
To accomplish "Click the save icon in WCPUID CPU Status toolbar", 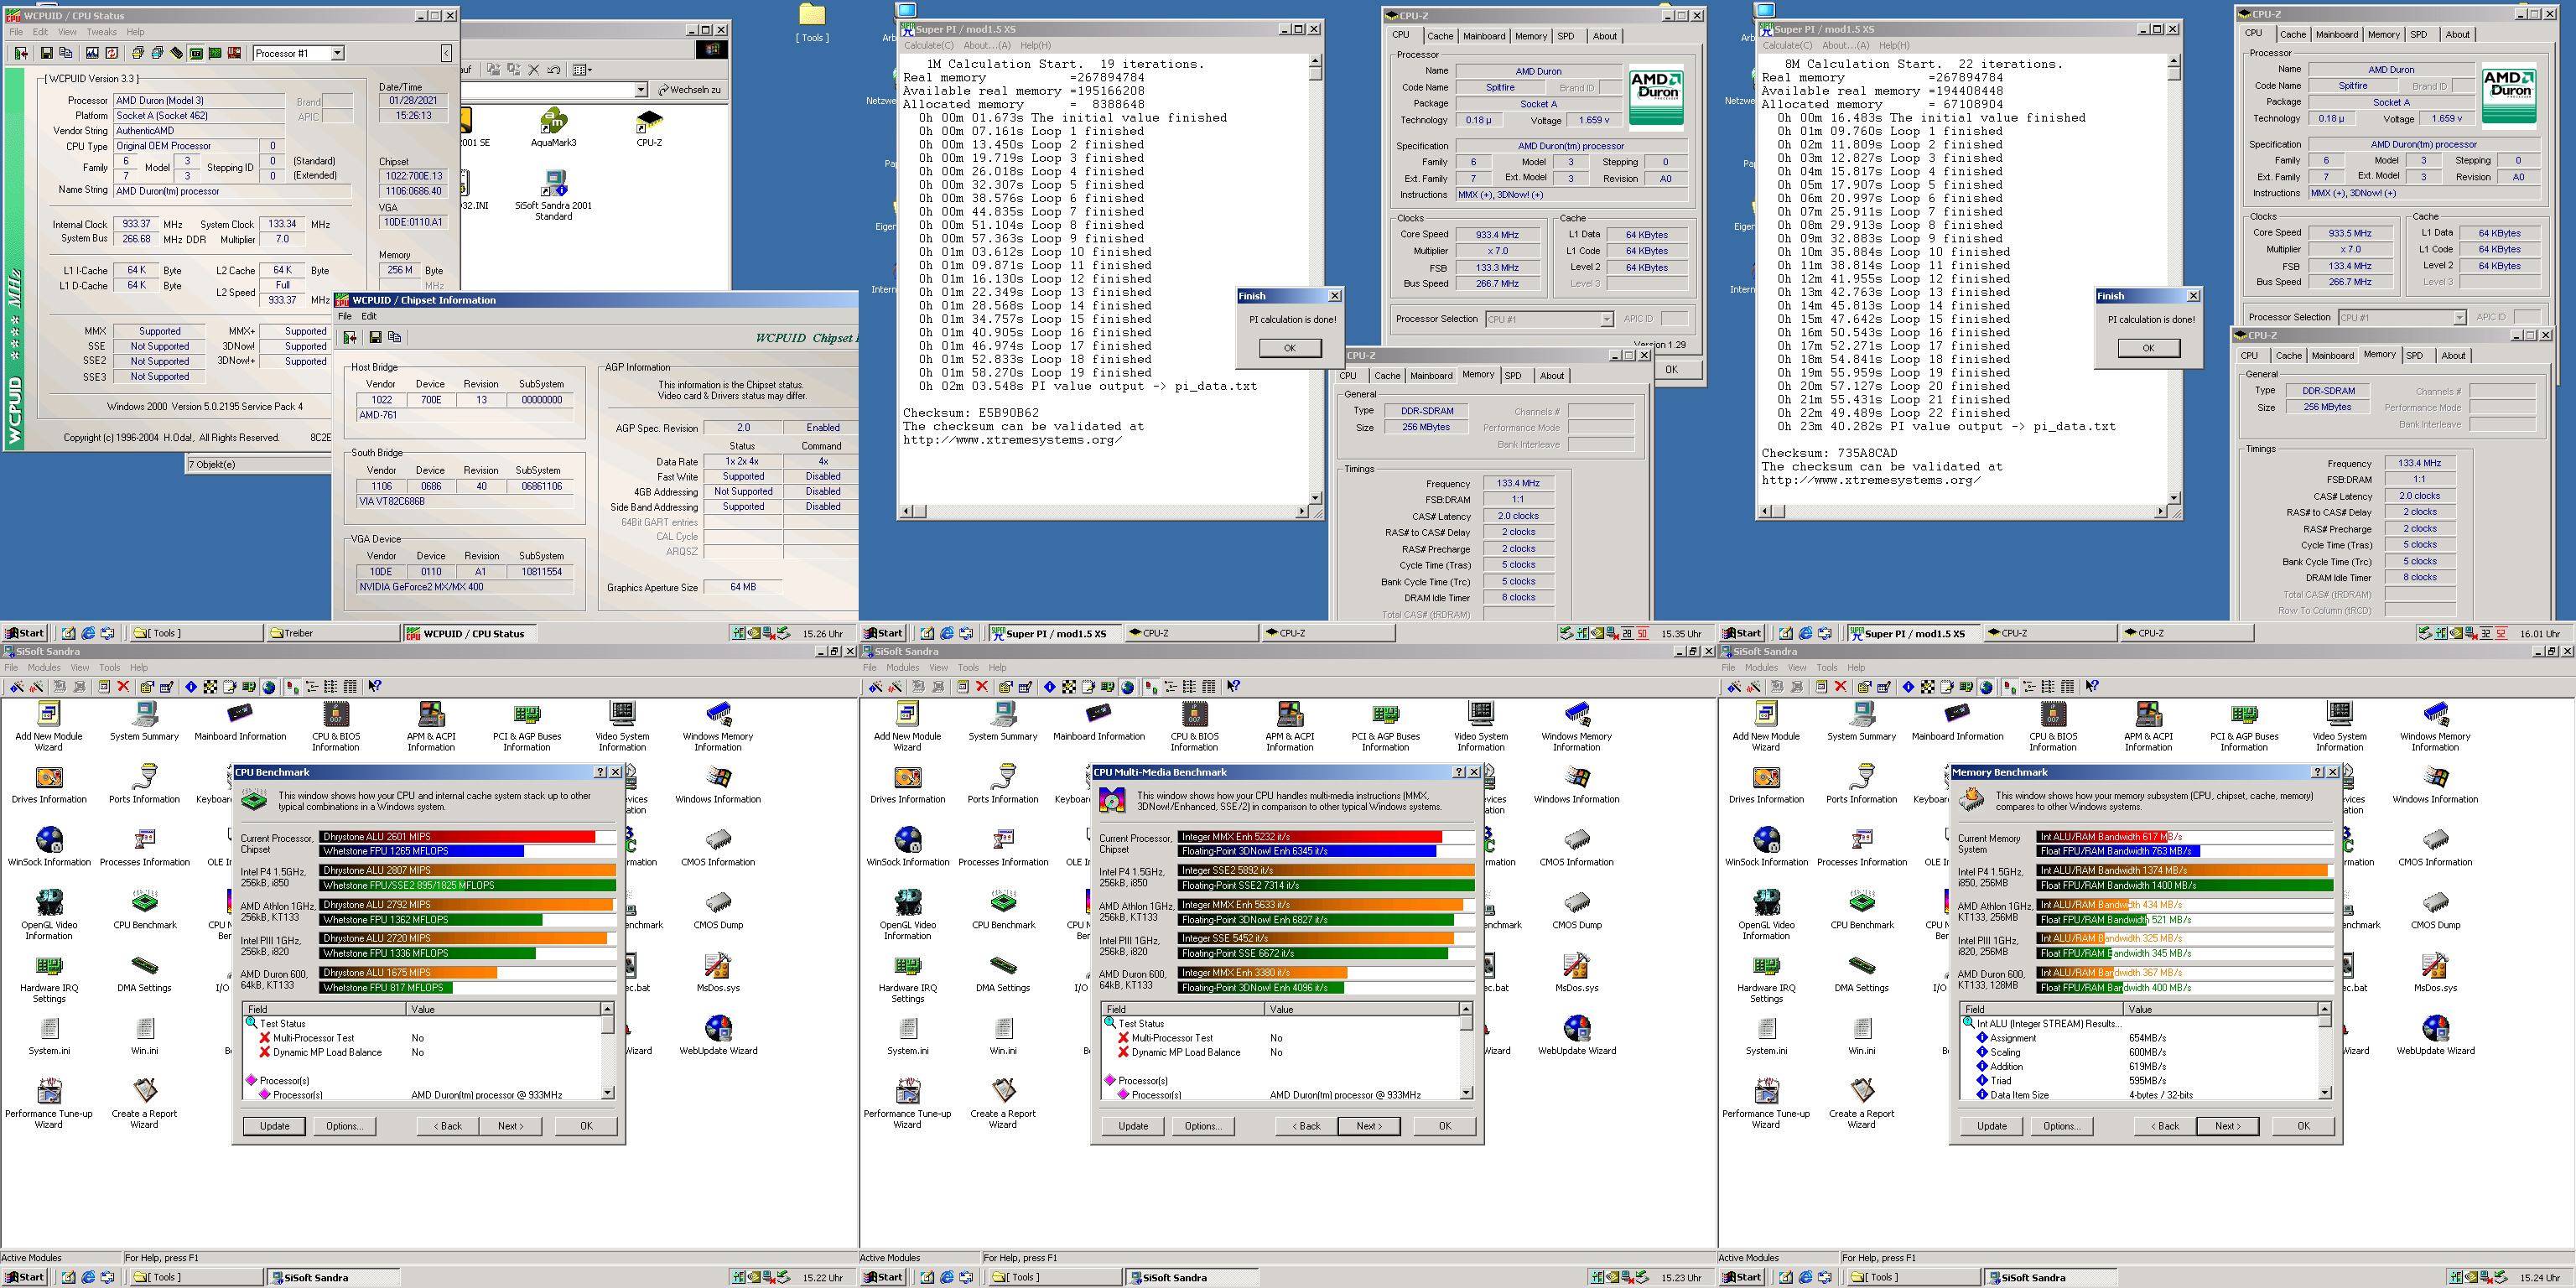I will tap(47, 53).
